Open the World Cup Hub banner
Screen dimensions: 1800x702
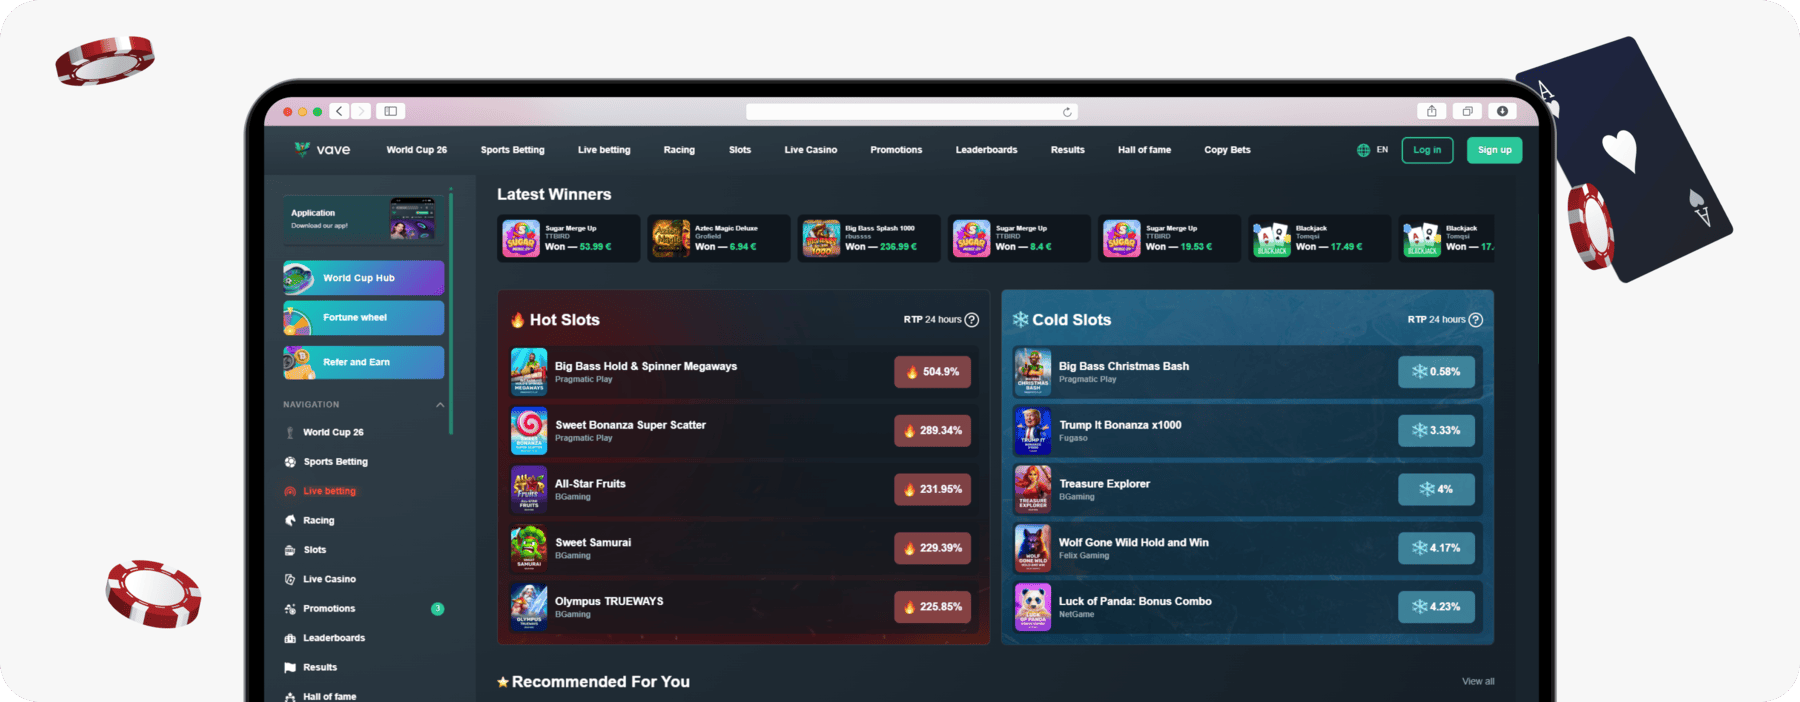363,278
